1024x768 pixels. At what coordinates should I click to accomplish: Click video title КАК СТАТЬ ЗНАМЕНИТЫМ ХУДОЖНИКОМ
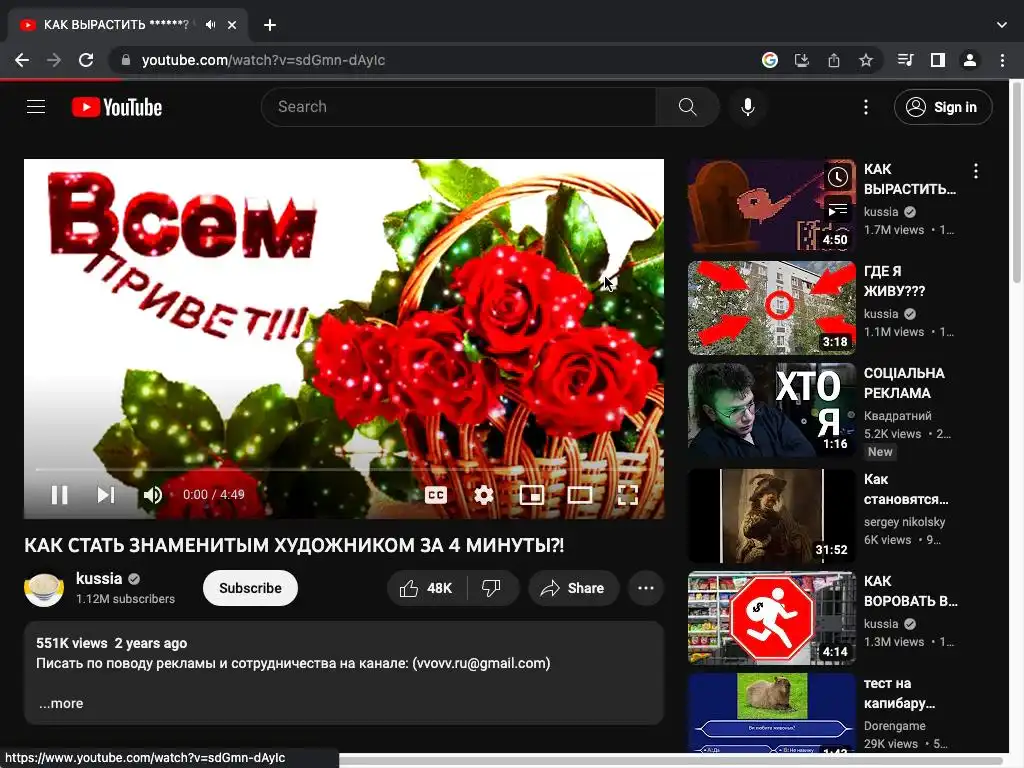294,545
